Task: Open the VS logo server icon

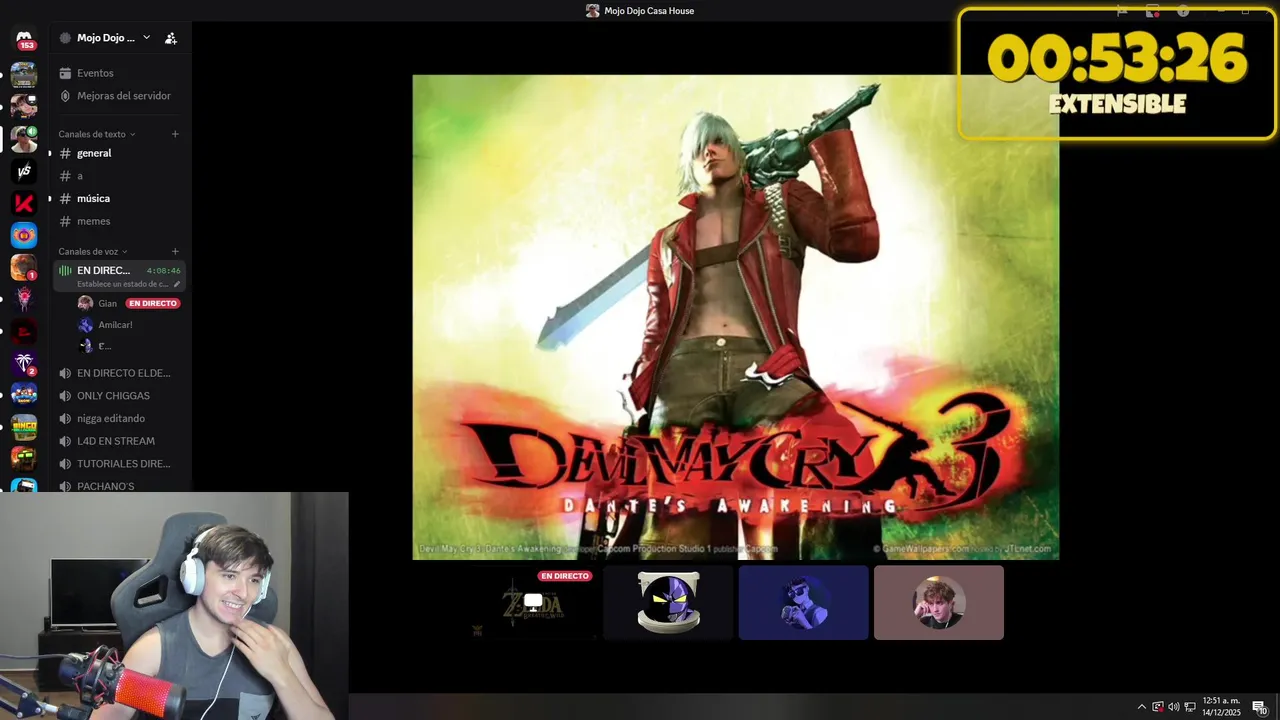Action: click(24, 171)
